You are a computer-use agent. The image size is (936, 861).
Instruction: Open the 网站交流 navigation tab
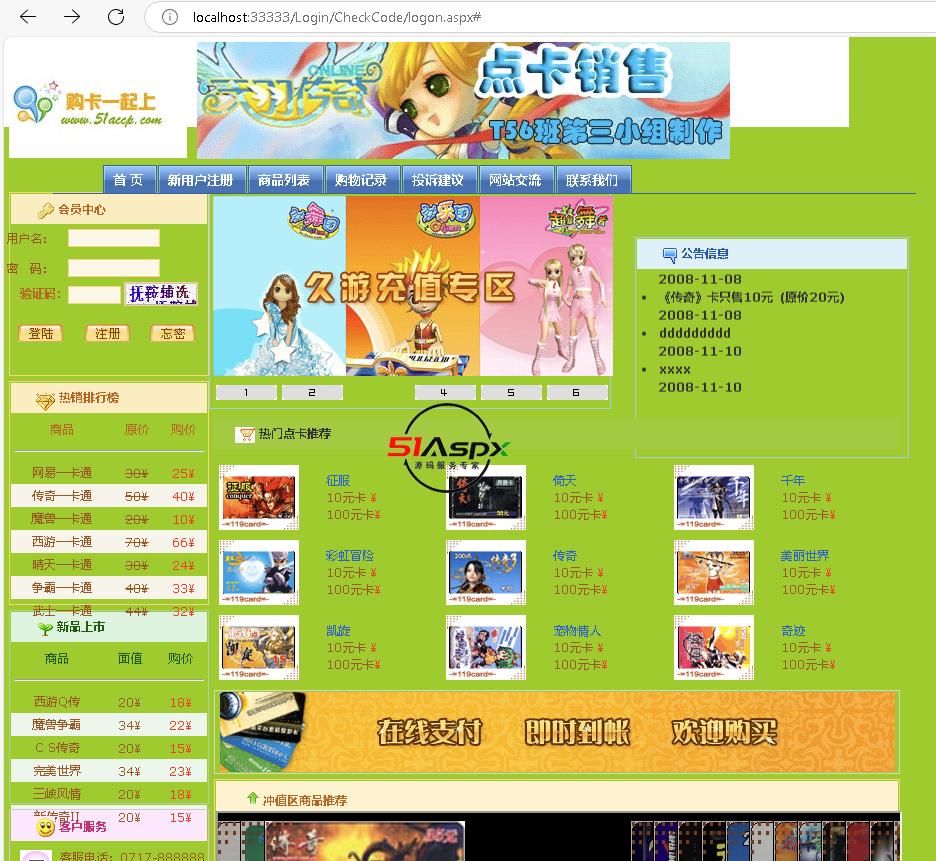[x=515, y=180]
